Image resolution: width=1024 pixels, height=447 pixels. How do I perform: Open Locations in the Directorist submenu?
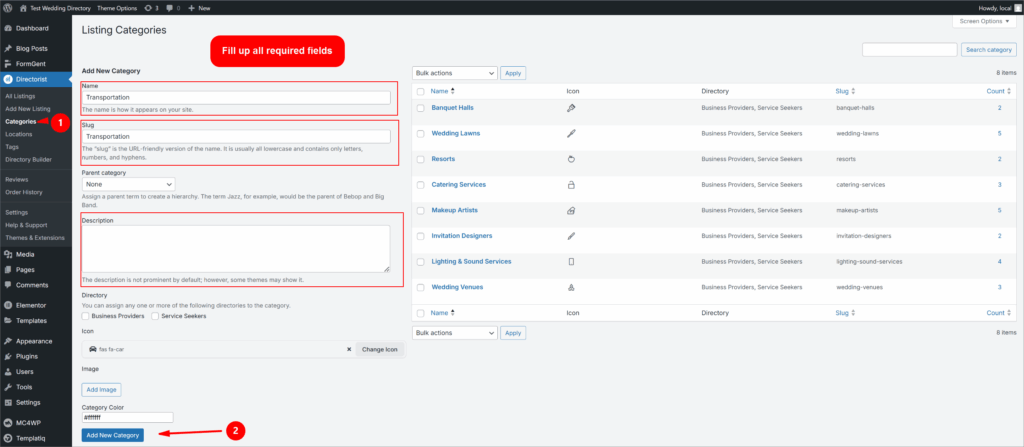(x=18, y=134)
